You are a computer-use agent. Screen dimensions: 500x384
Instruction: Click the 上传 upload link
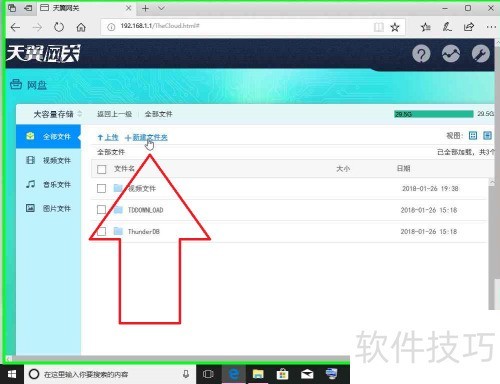click(x=108, y=137)
